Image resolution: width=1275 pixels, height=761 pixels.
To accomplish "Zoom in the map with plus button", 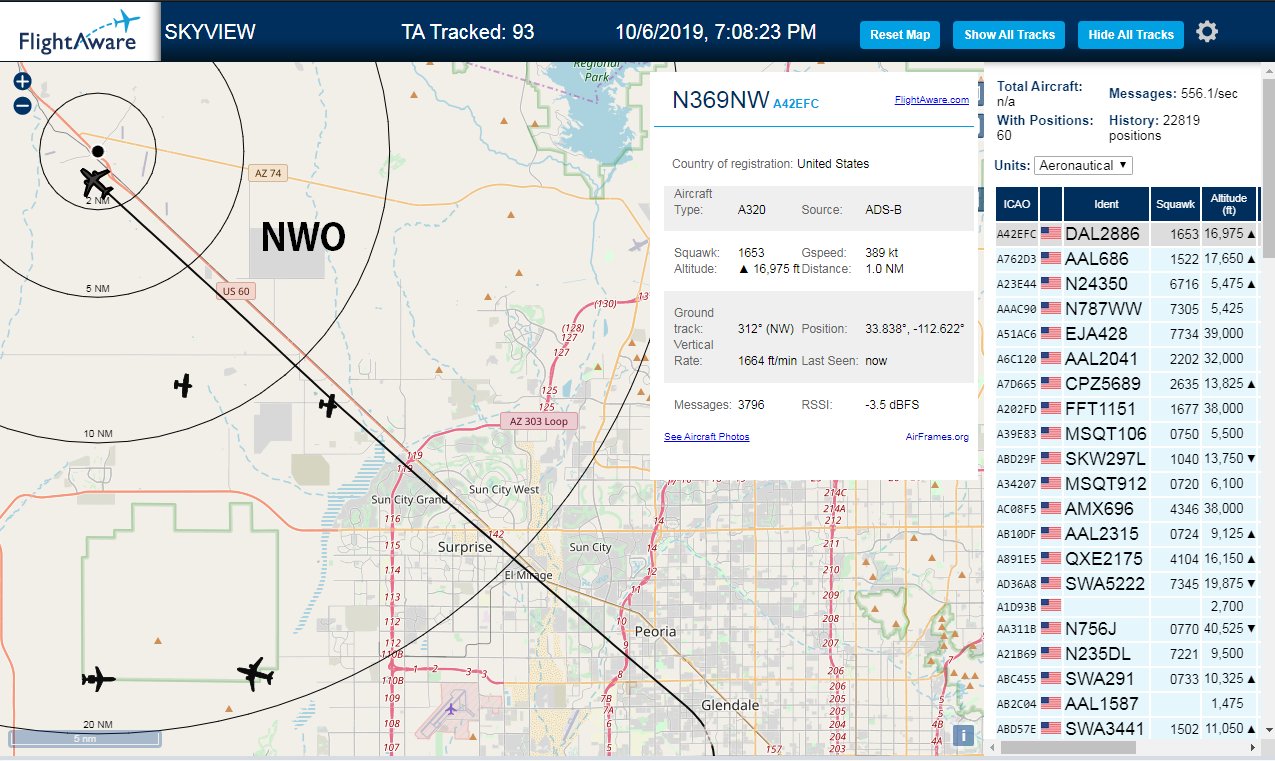I will pos(22,81).
